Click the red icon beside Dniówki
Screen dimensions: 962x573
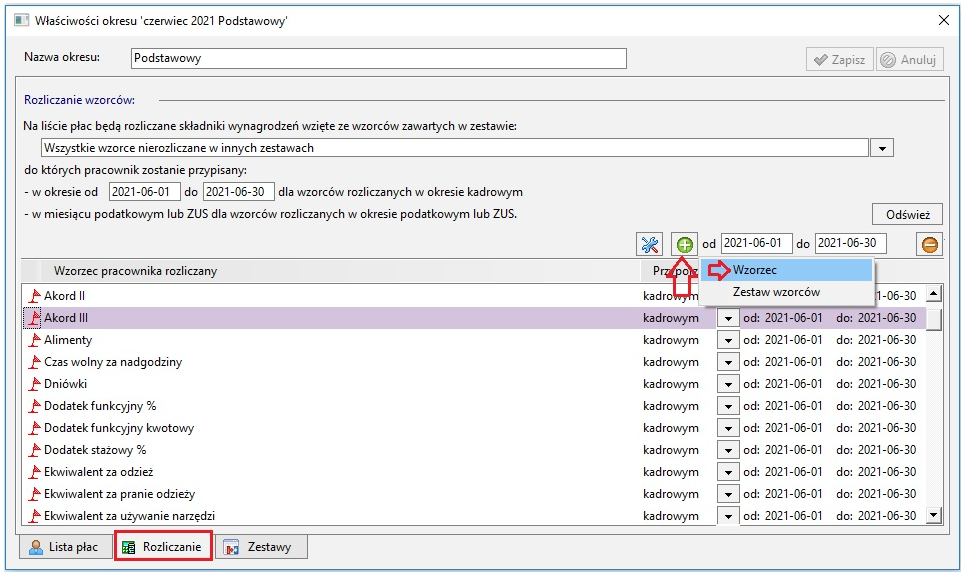pos(35,384)
